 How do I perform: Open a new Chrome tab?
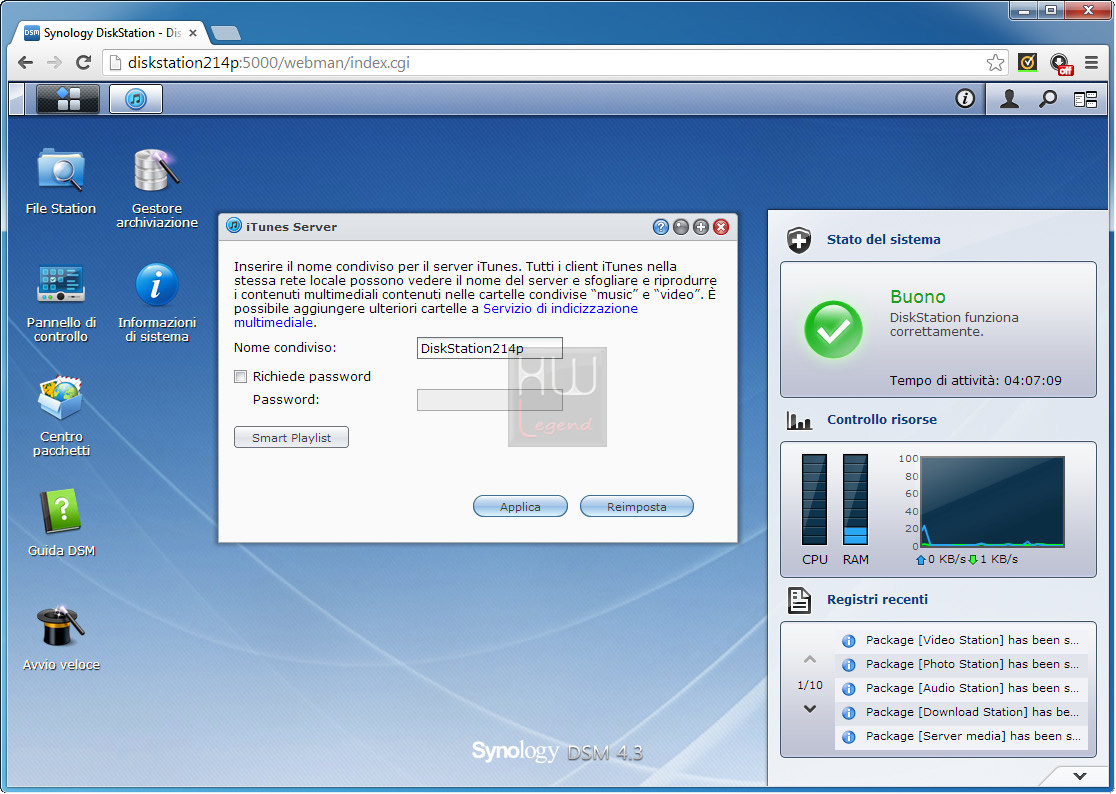(x=226, y=33)
